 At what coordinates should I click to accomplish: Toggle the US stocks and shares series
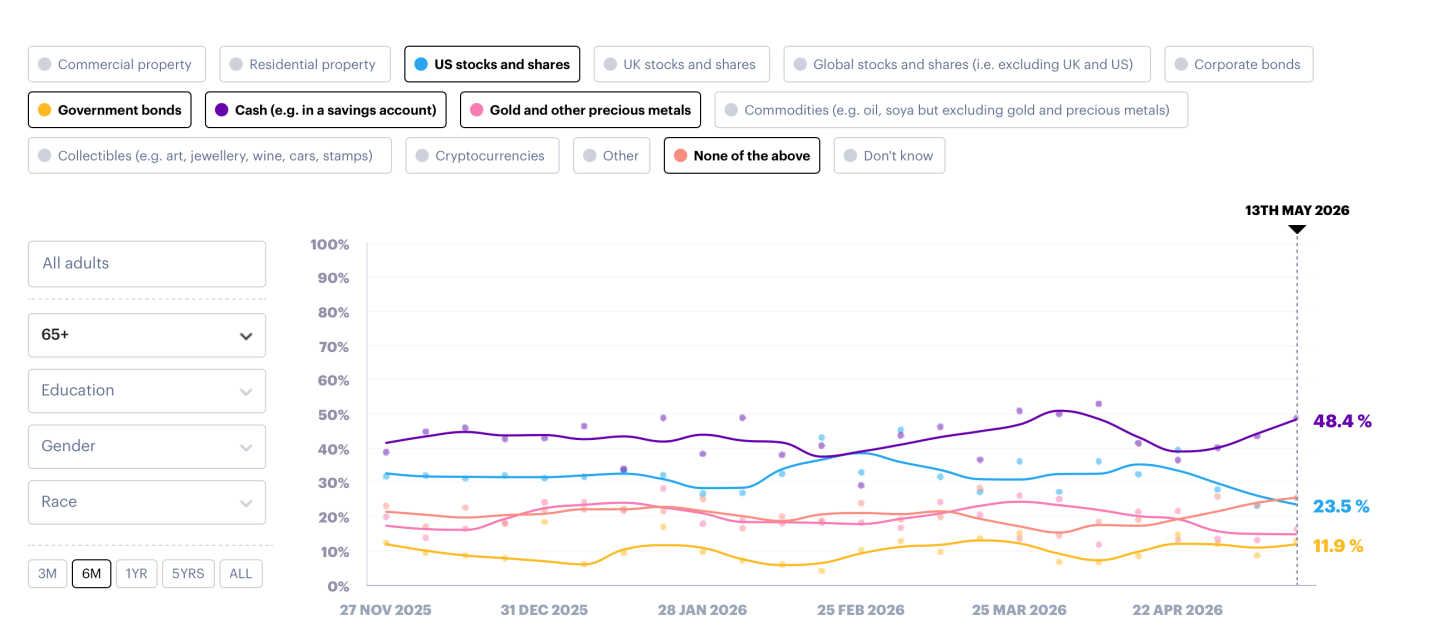(x=492, y=64)
